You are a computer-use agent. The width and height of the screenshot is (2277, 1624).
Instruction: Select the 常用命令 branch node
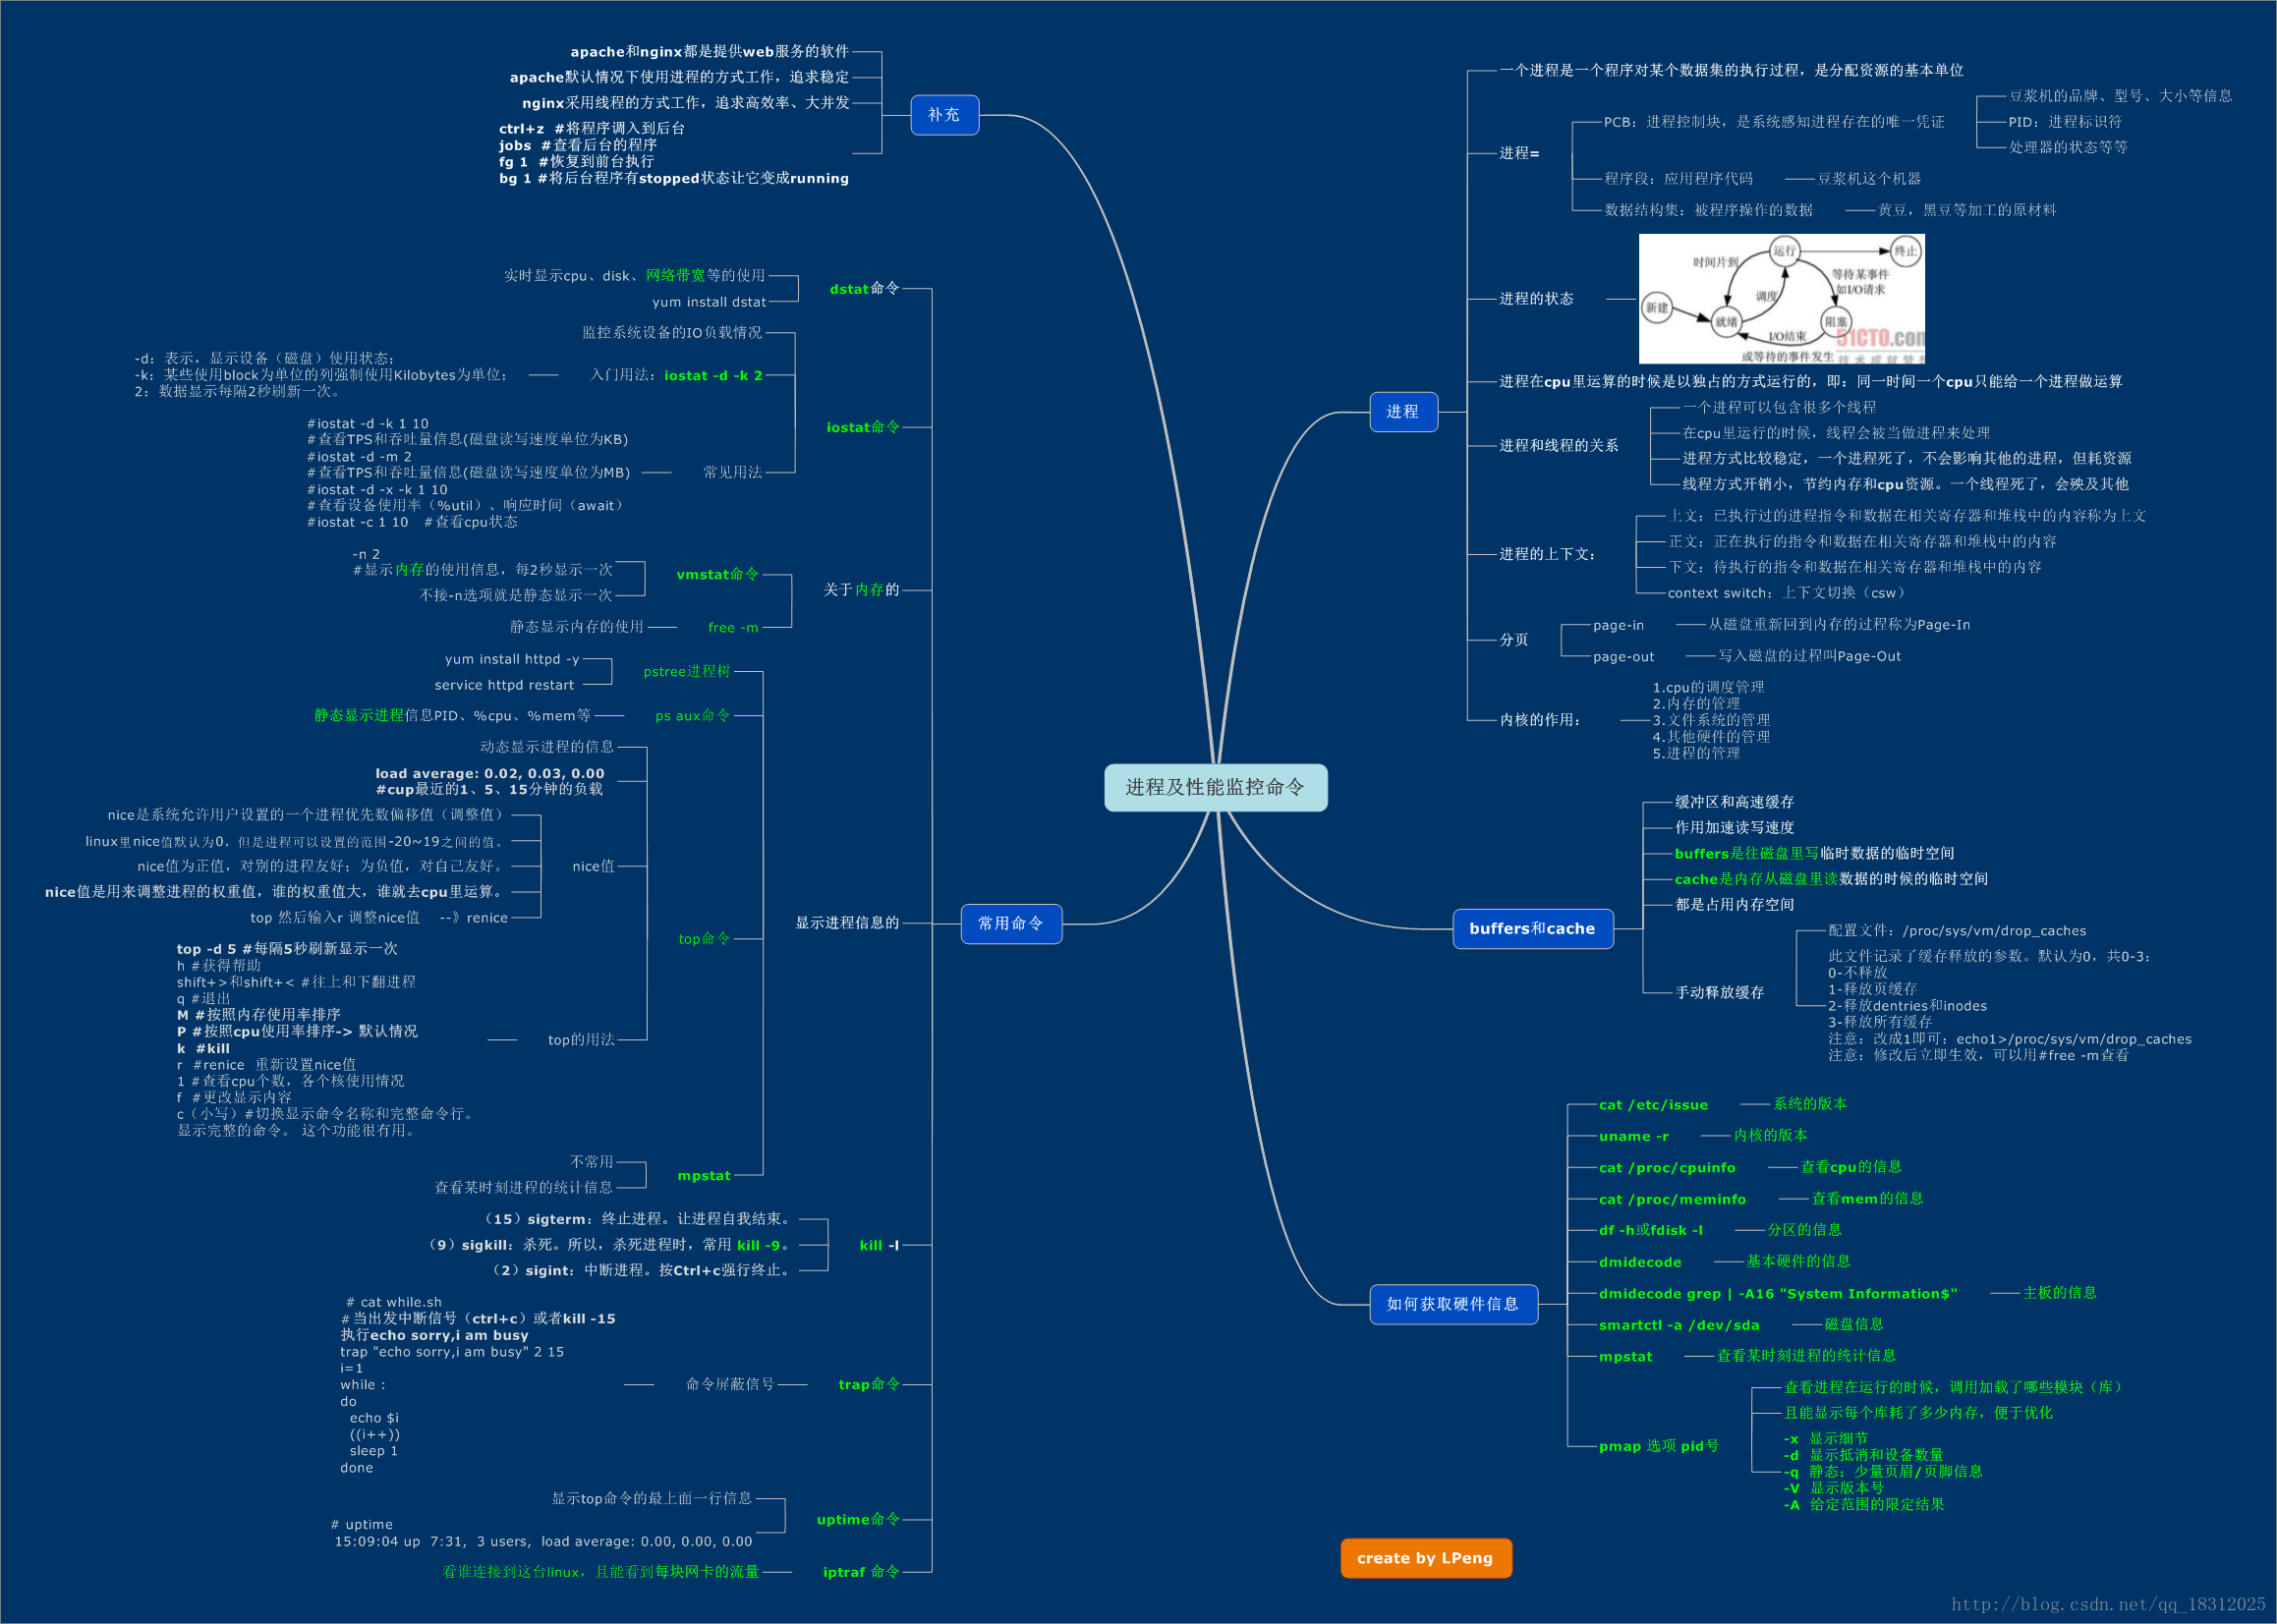pos(1011,923)
